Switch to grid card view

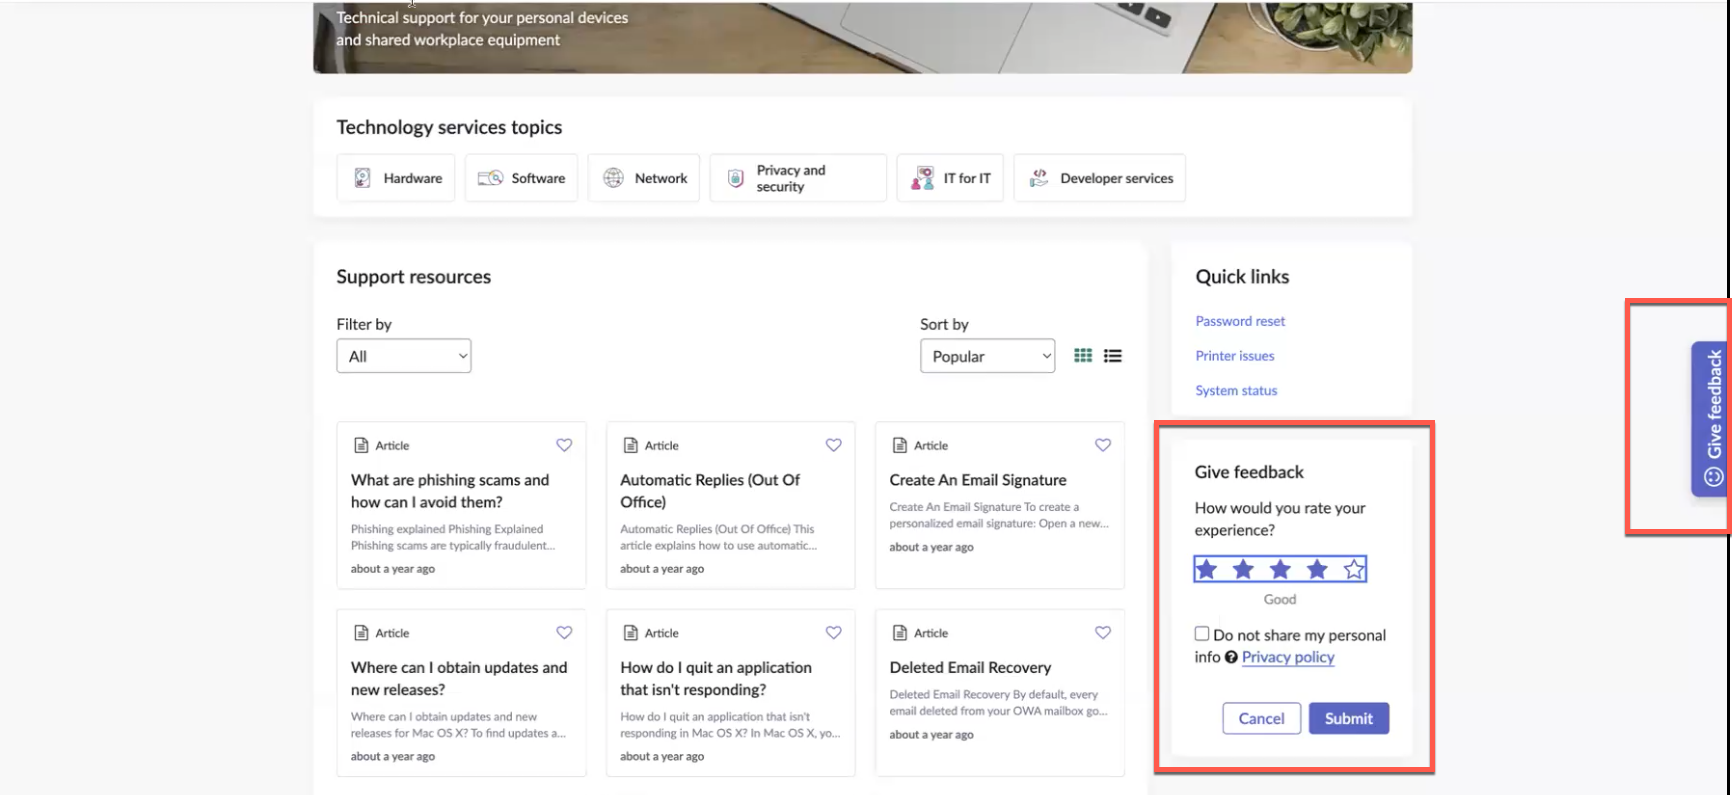click(x=1083, y=355)
